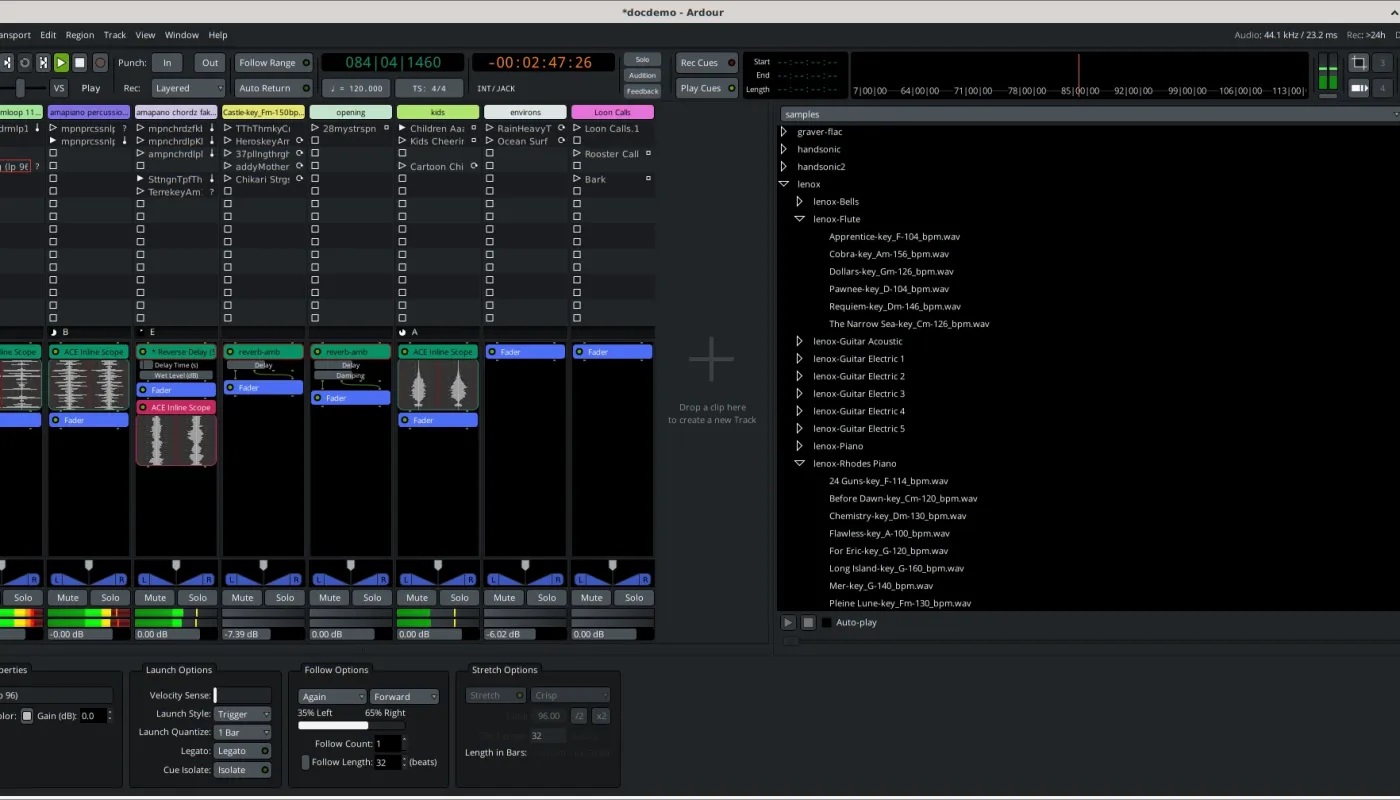The image size is (1400, 800).
Task: Launch the Cartoon Chi clip in kids track
Action: [402, 167]
